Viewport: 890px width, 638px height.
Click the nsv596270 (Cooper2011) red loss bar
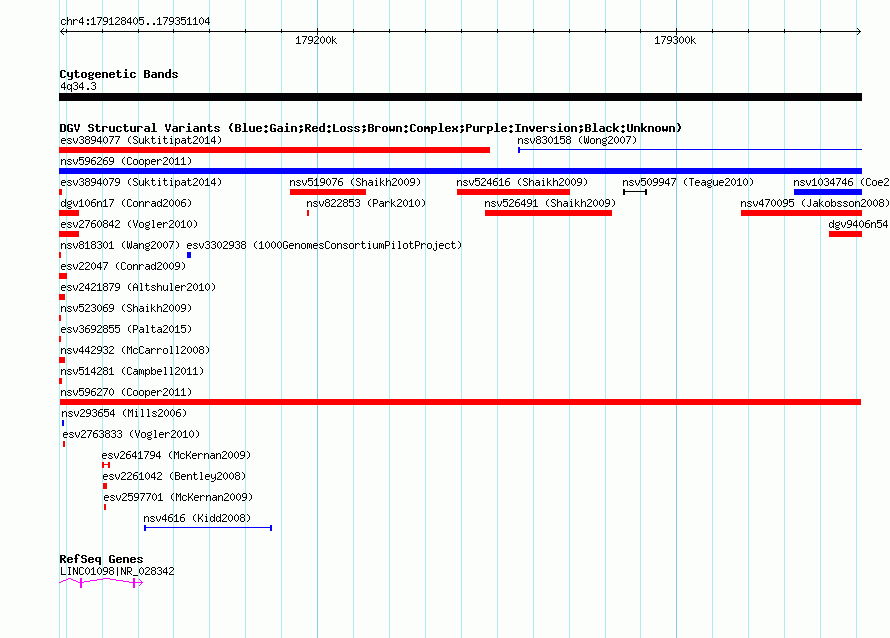(460, 402)
